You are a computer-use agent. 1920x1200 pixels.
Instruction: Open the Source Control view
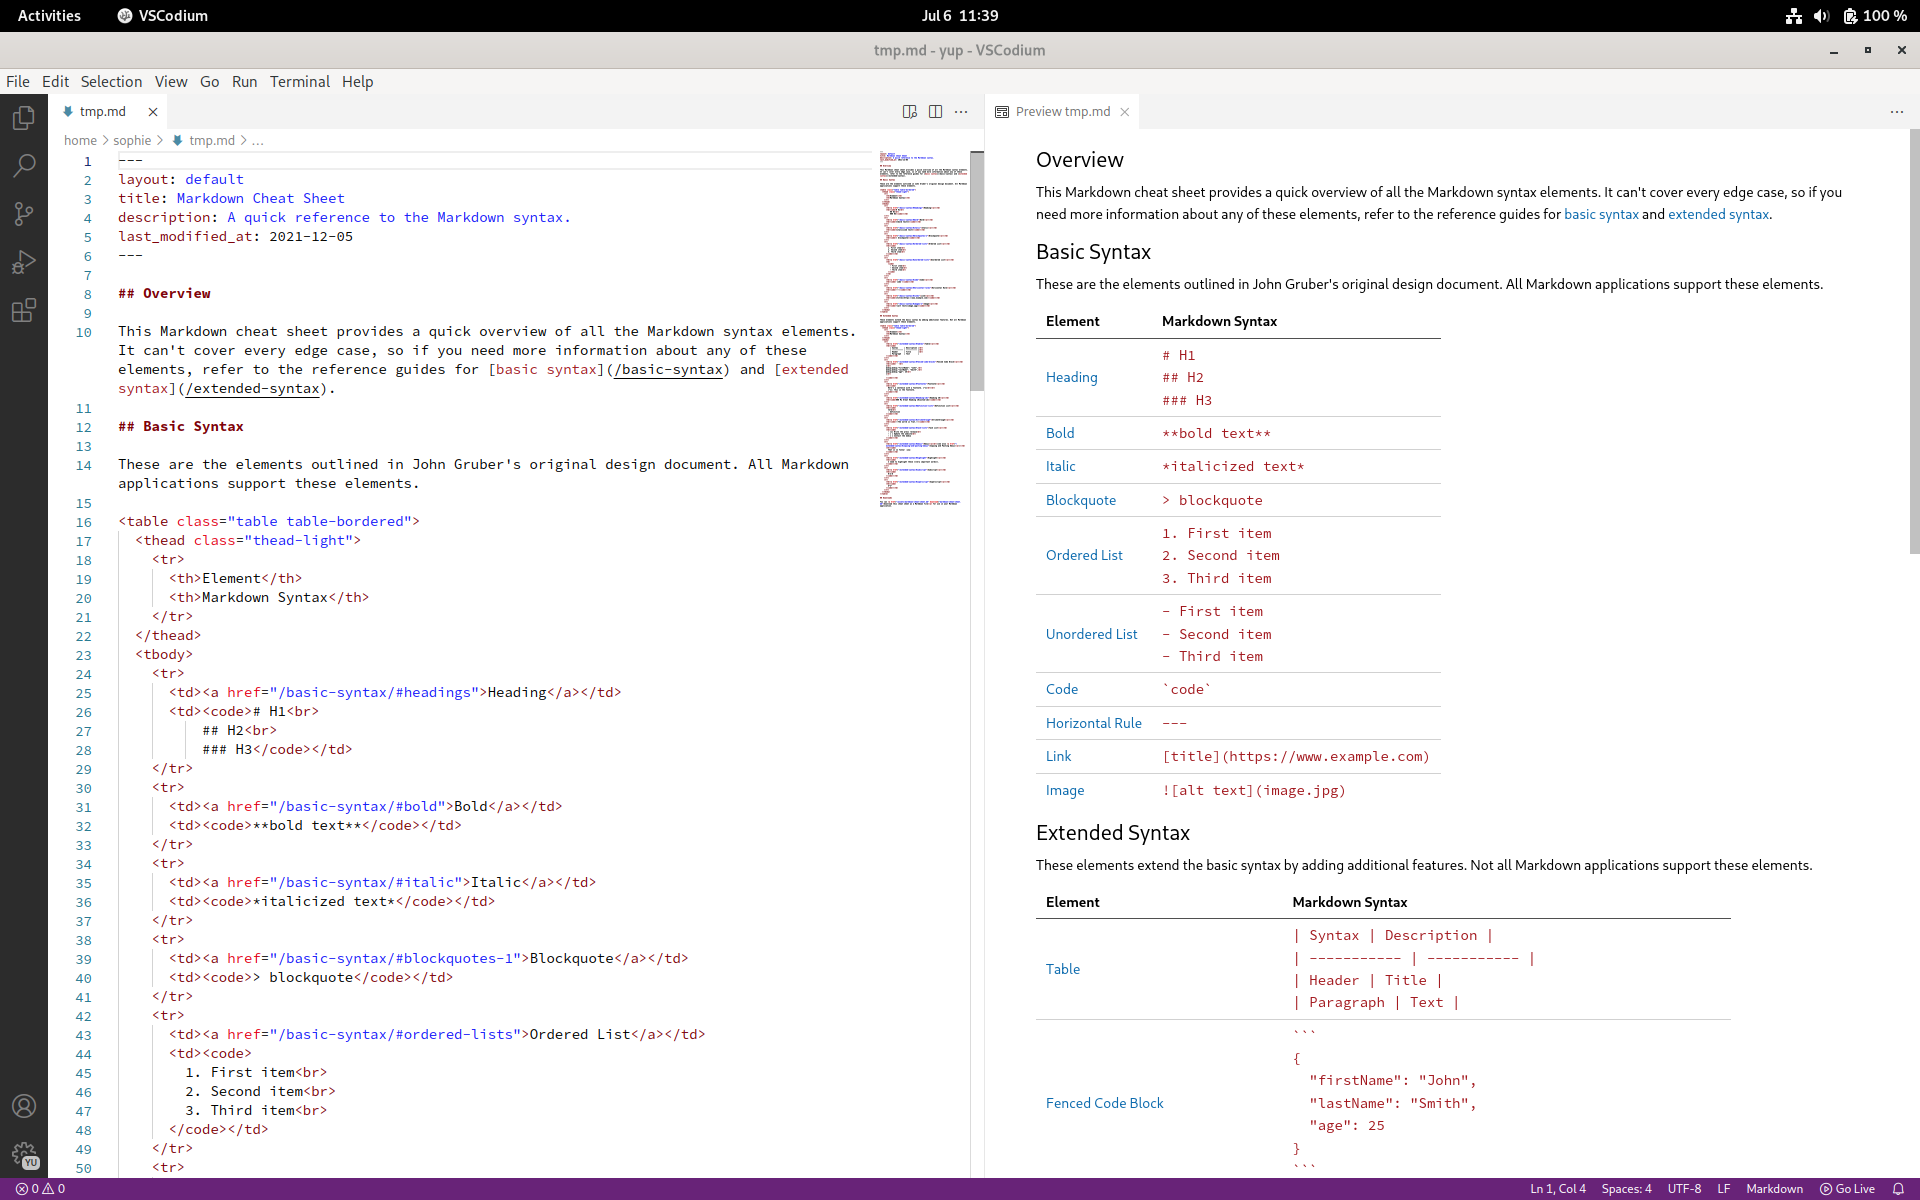coord(24,213)
